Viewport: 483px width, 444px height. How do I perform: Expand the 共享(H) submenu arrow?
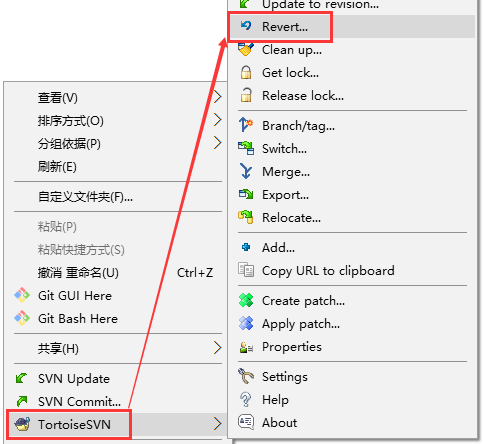[x=217, y=348]
